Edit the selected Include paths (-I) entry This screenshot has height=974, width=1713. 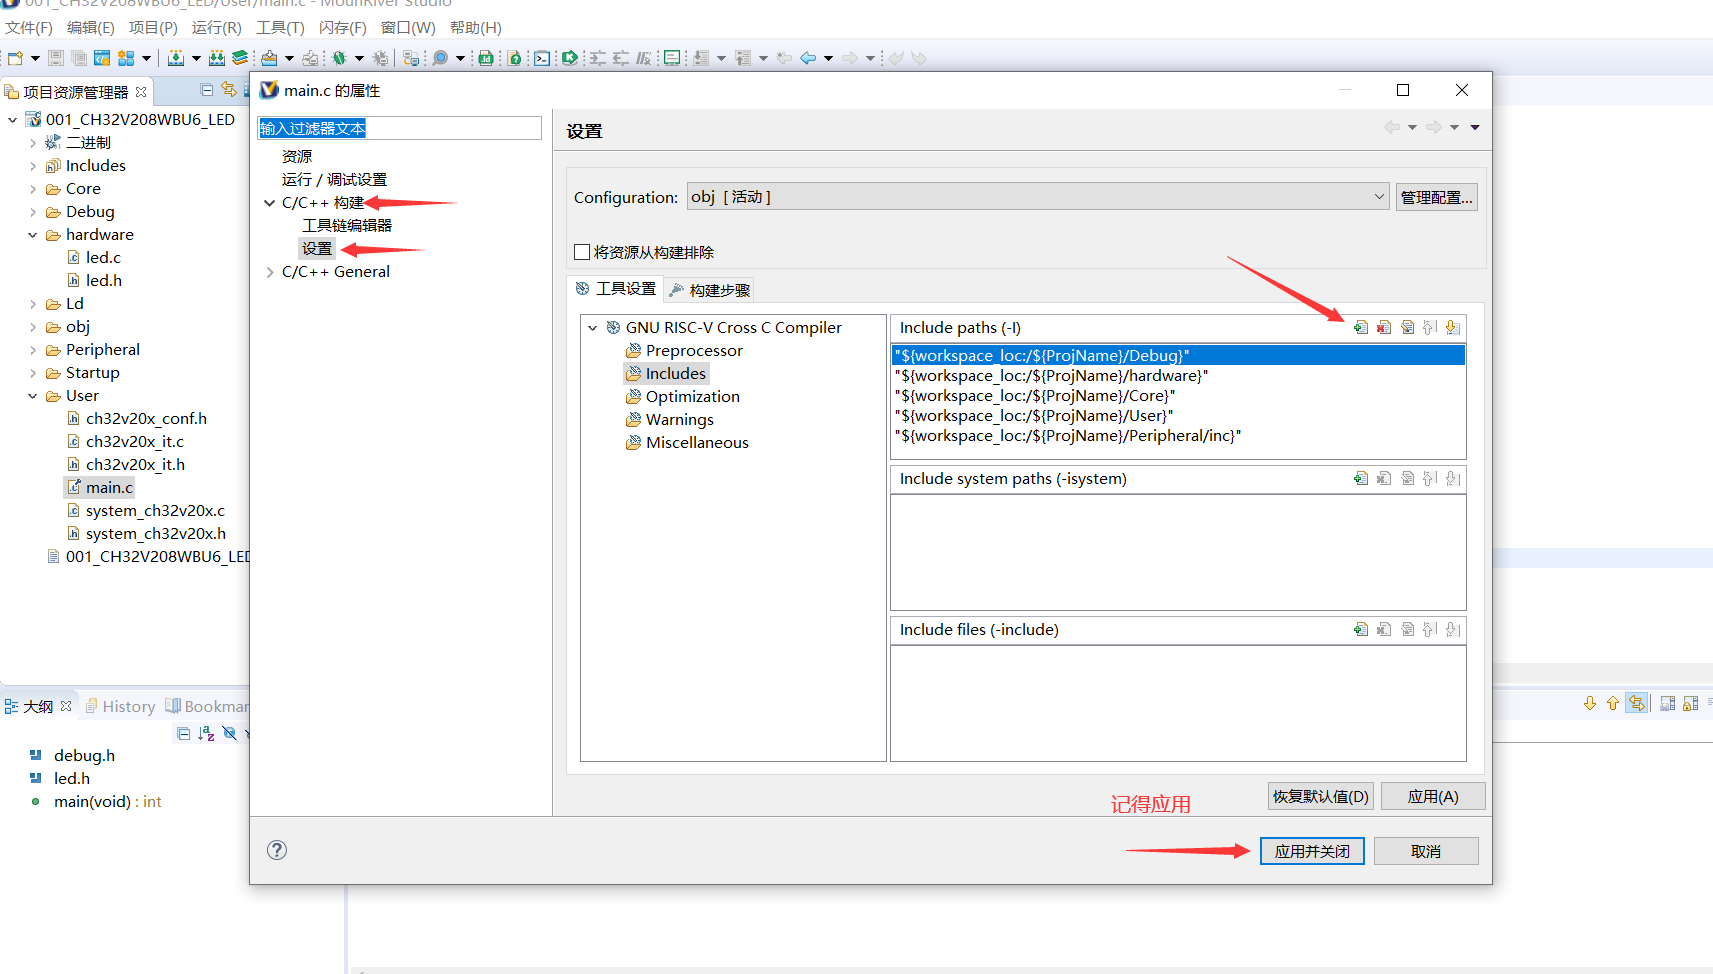pyautogui.click(x=1408, y=327)
